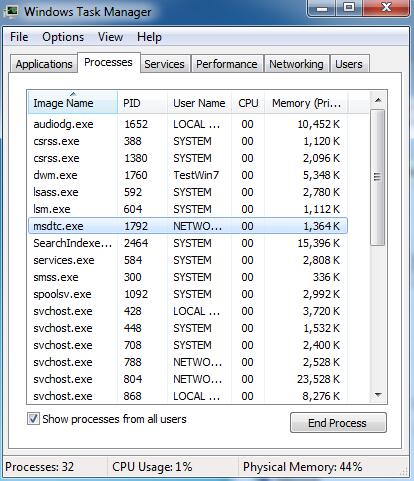Select the spoolsv.exe process
This screenshot has width=414, height=481.
[188, 294]
